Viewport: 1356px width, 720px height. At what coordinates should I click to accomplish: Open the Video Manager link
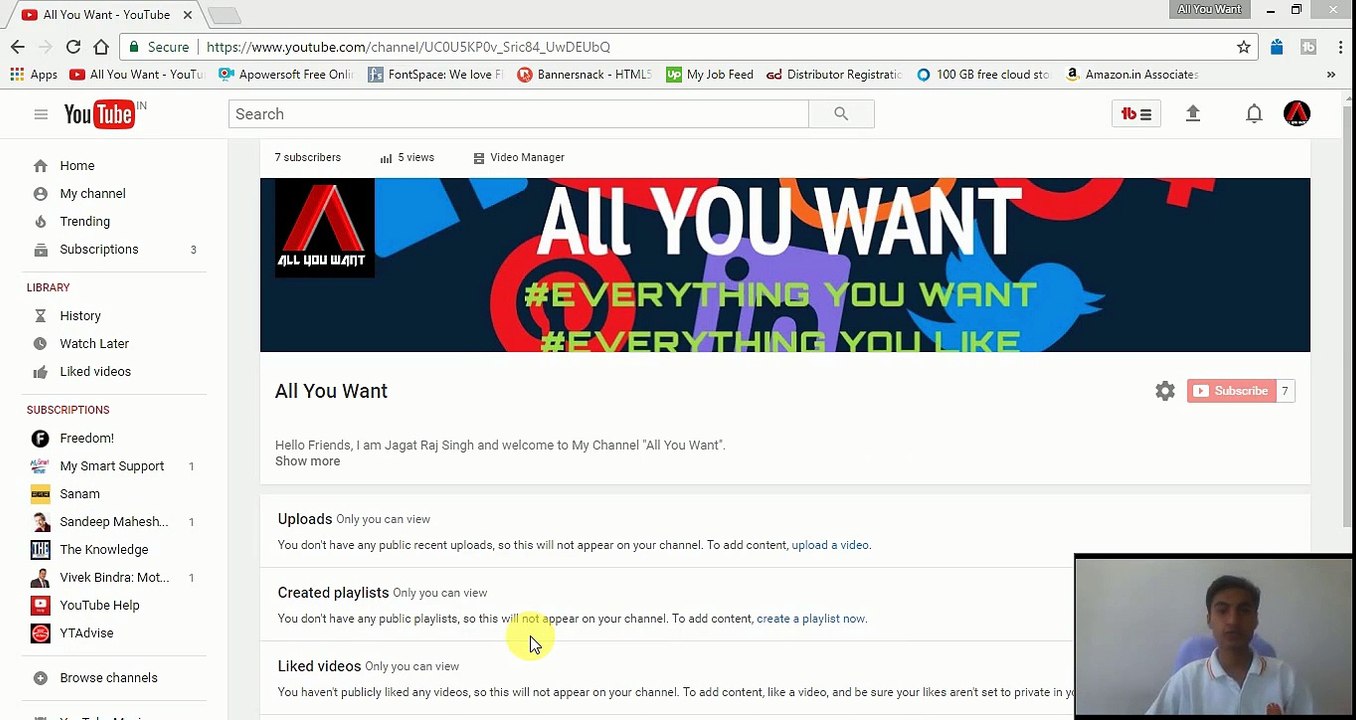pyautogui.click(x=519, y=158)
